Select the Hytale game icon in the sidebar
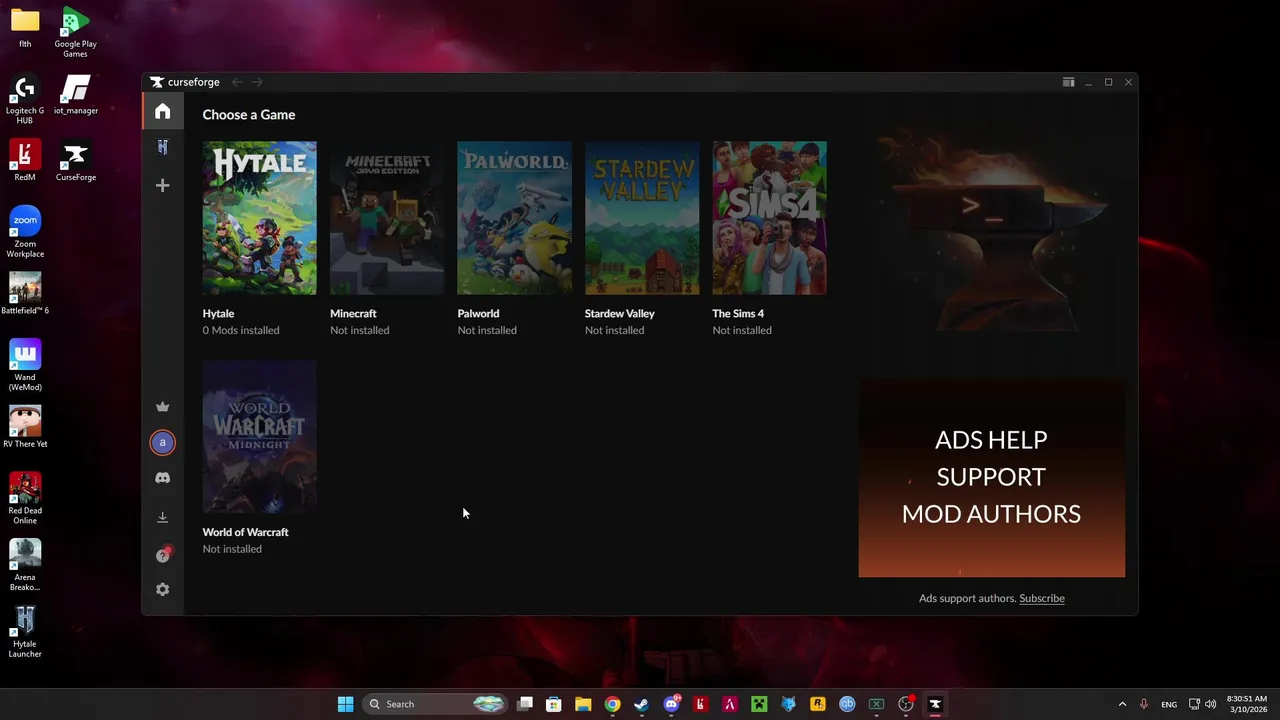This screenshot has width=1280, height=720. (162, 147)
